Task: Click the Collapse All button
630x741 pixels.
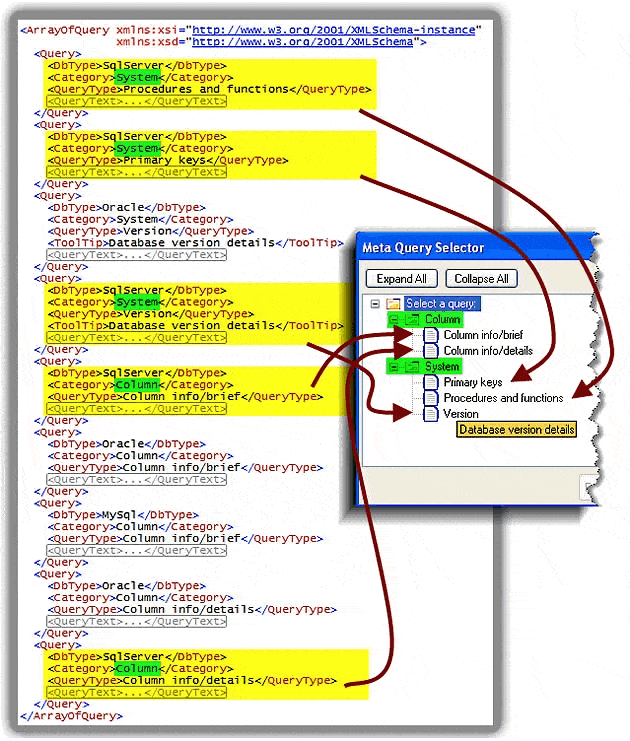Action: click(481, 279)
